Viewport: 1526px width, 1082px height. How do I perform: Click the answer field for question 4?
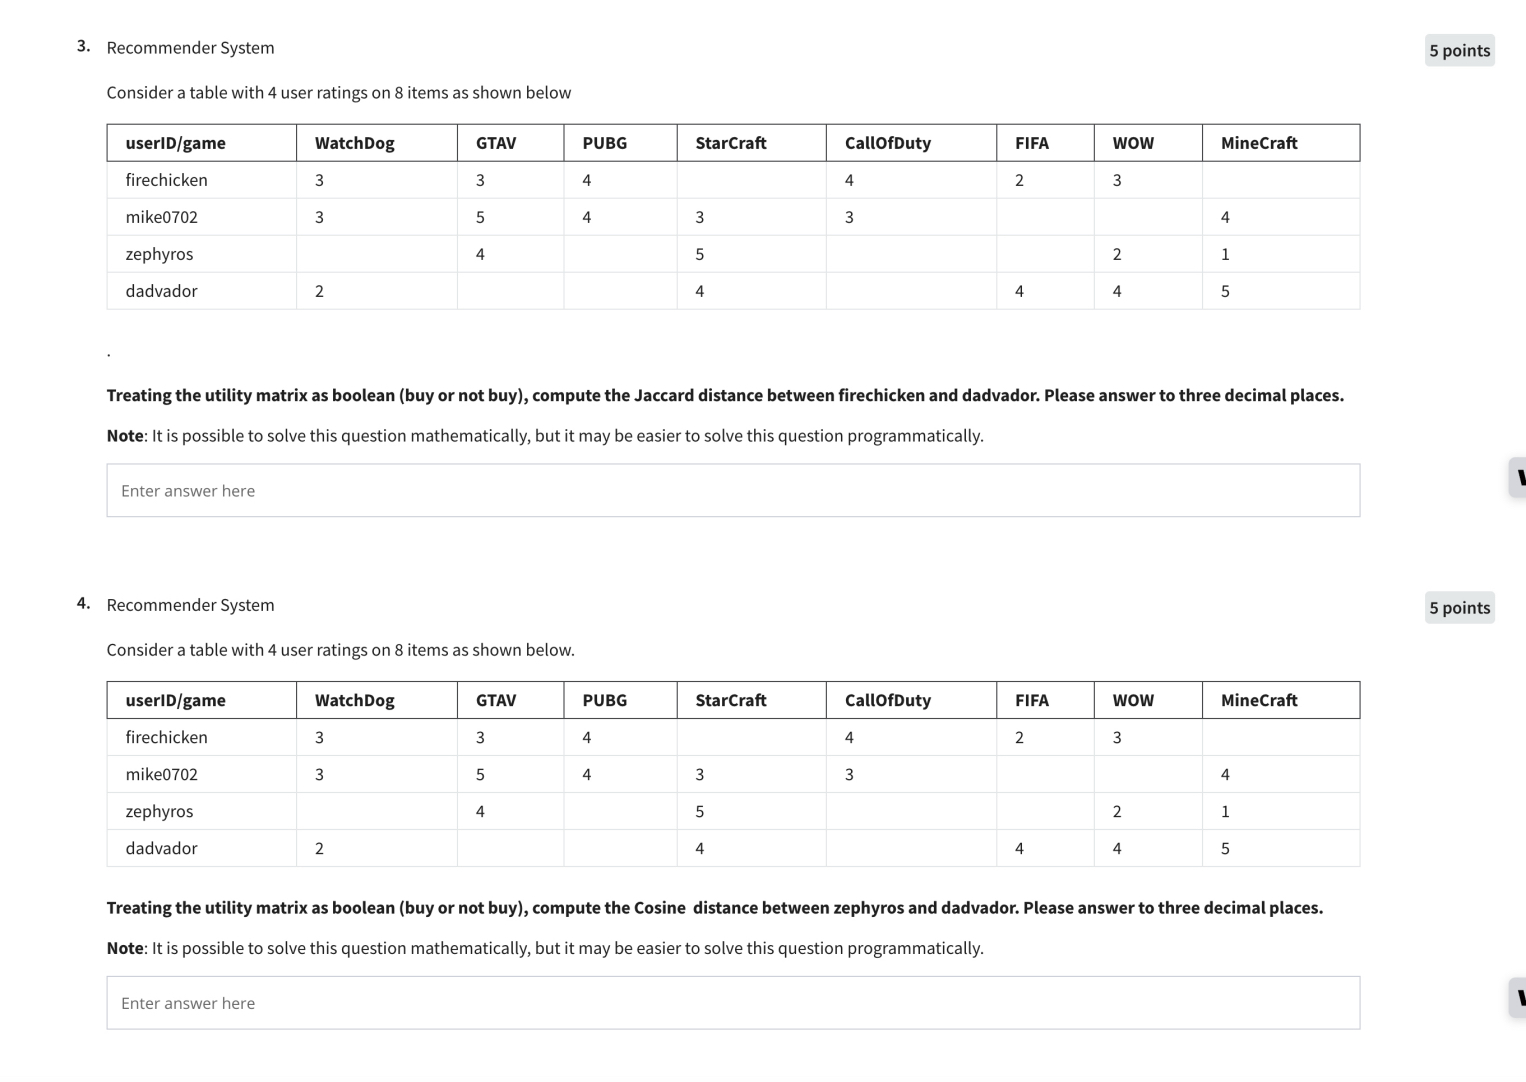coord(733,1002)
